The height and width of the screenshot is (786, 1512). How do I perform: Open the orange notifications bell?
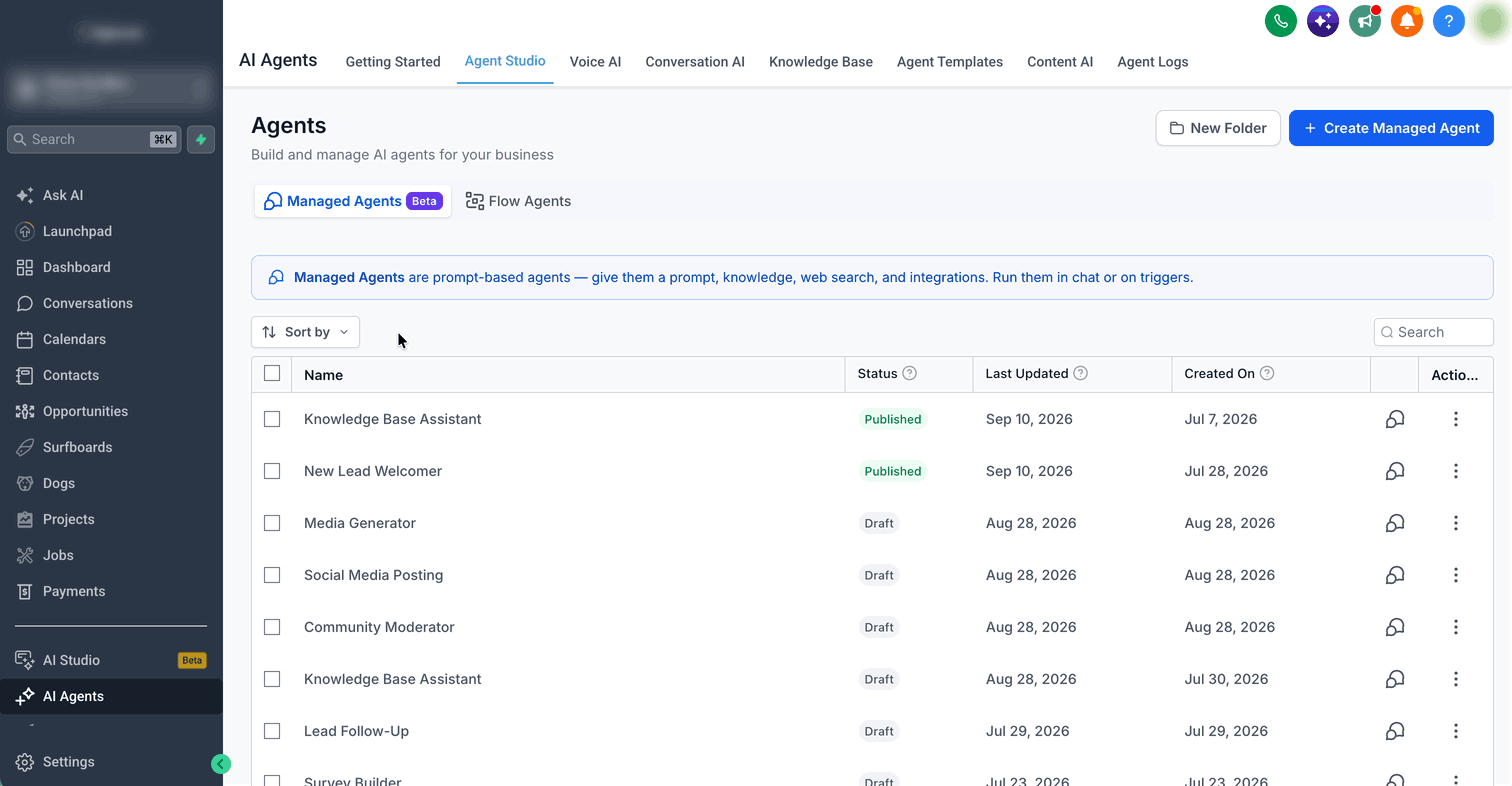coord(1407,21)
